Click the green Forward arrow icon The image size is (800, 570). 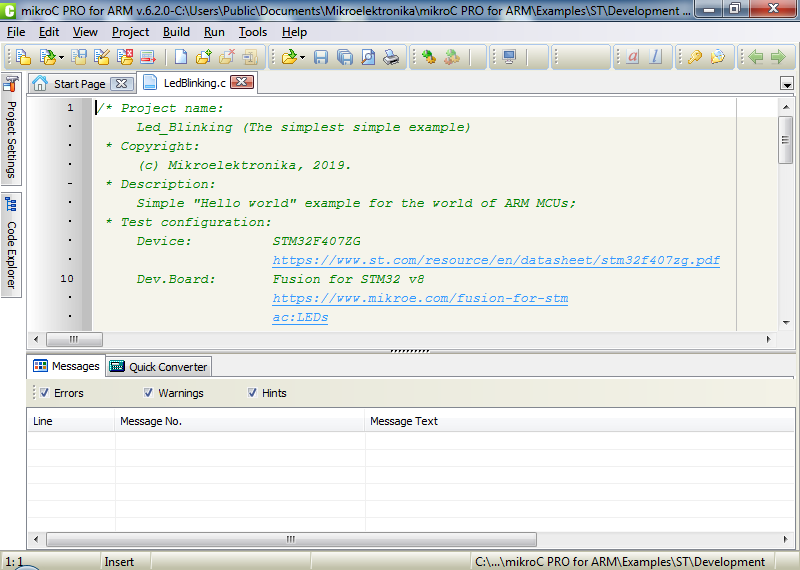pyautogui.click(x=778, y=57)
